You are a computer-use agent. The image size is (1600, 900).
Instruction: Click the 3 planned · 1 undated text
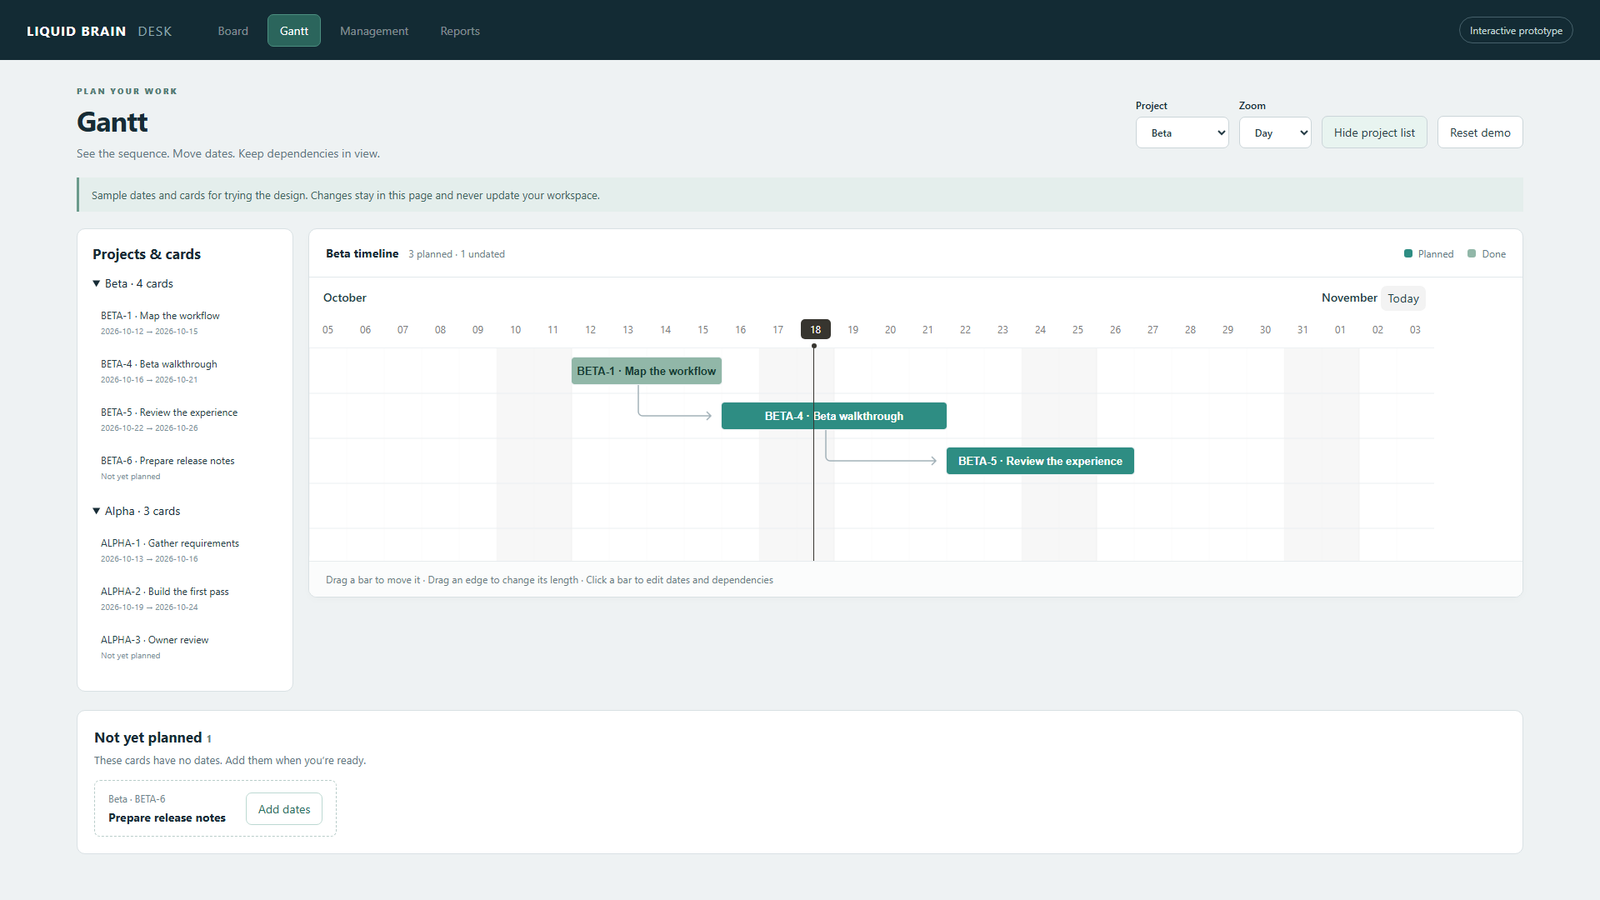click(456, 254)
